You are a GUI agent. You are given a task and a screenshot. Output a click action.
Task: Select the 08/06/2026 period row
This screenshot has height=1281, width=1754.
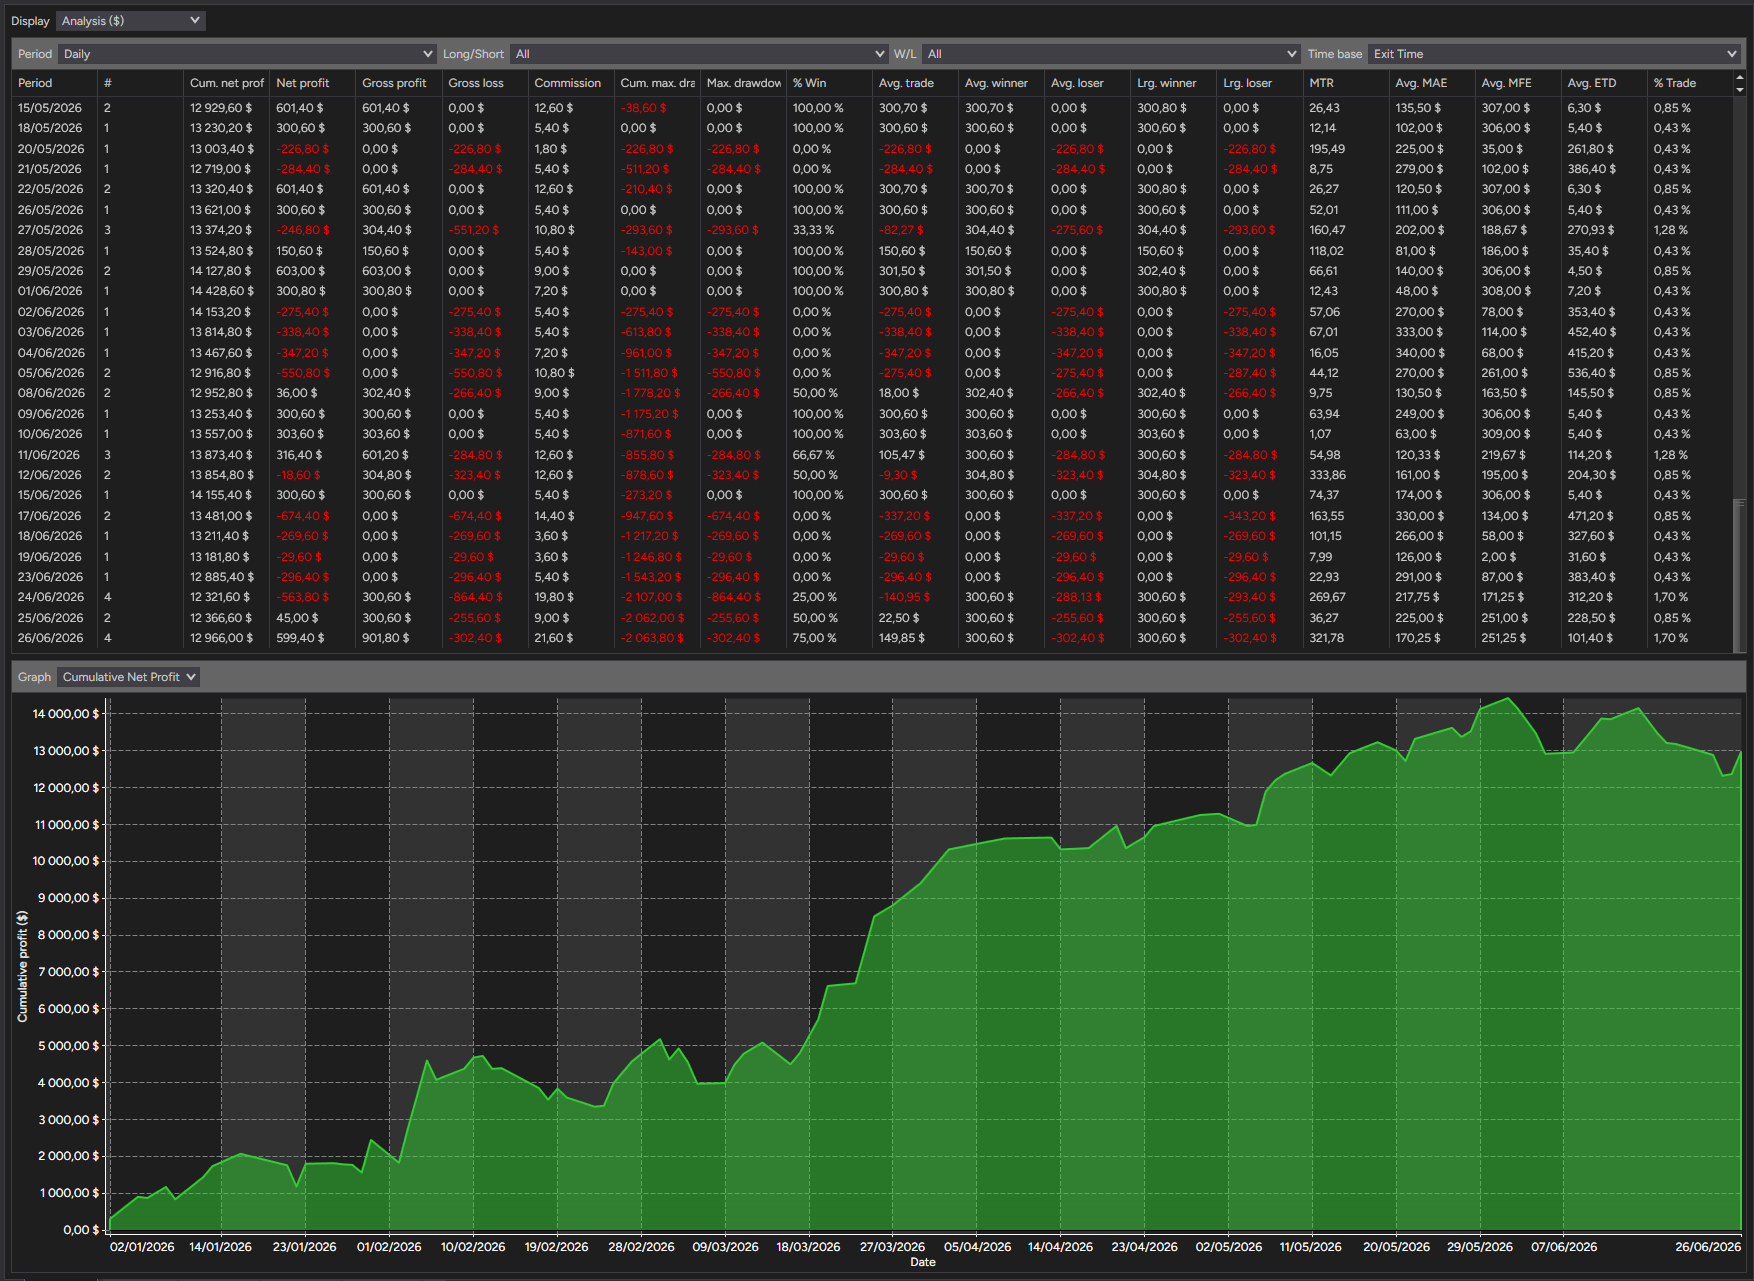click(872, 393)
